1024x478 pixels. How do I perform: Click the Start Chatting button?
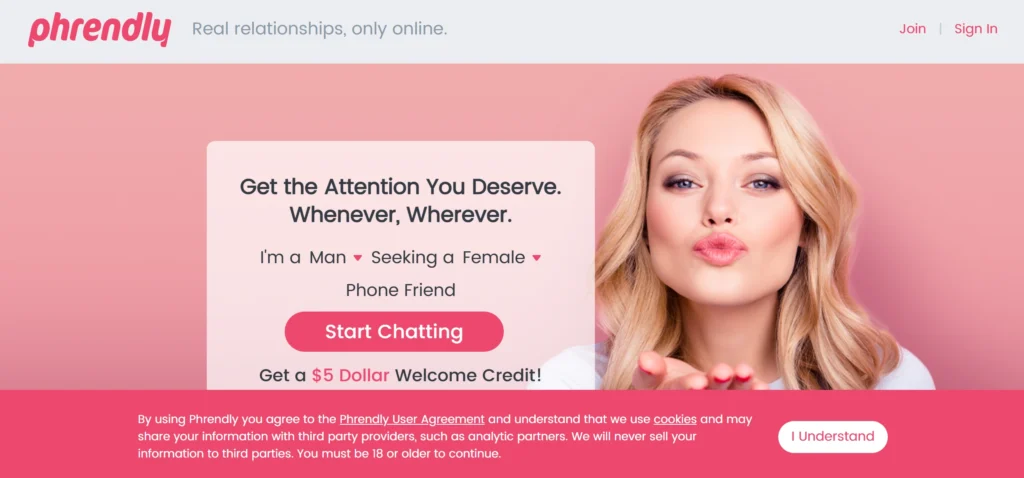(x=394, y=331)
